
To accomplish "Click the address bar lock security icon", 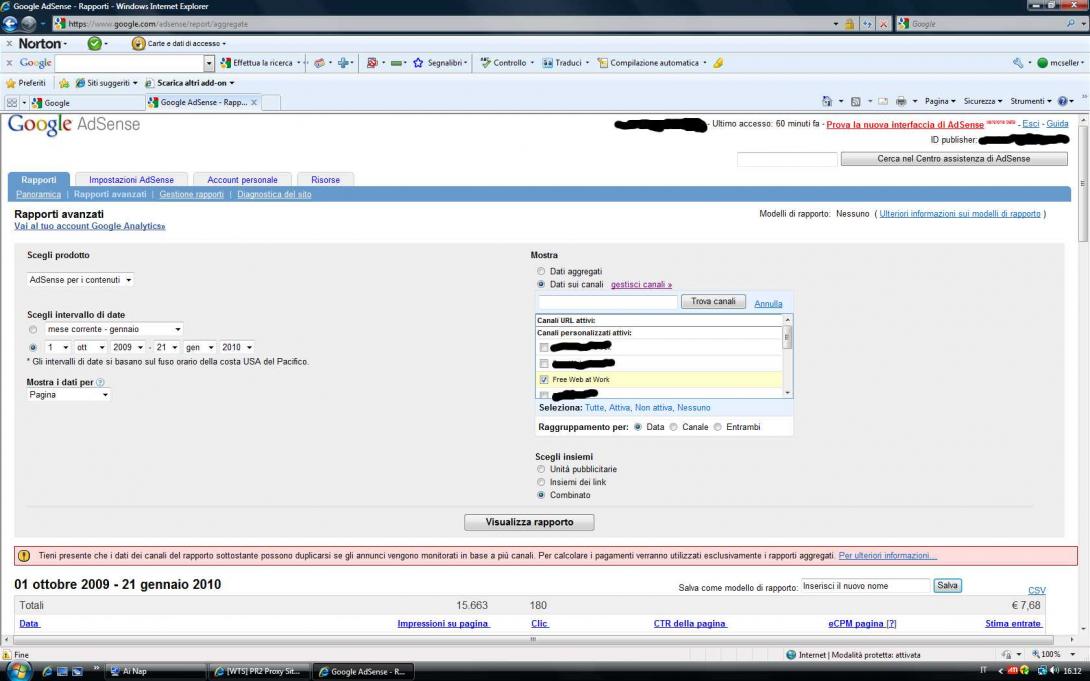I will click(x=849, y=24).
